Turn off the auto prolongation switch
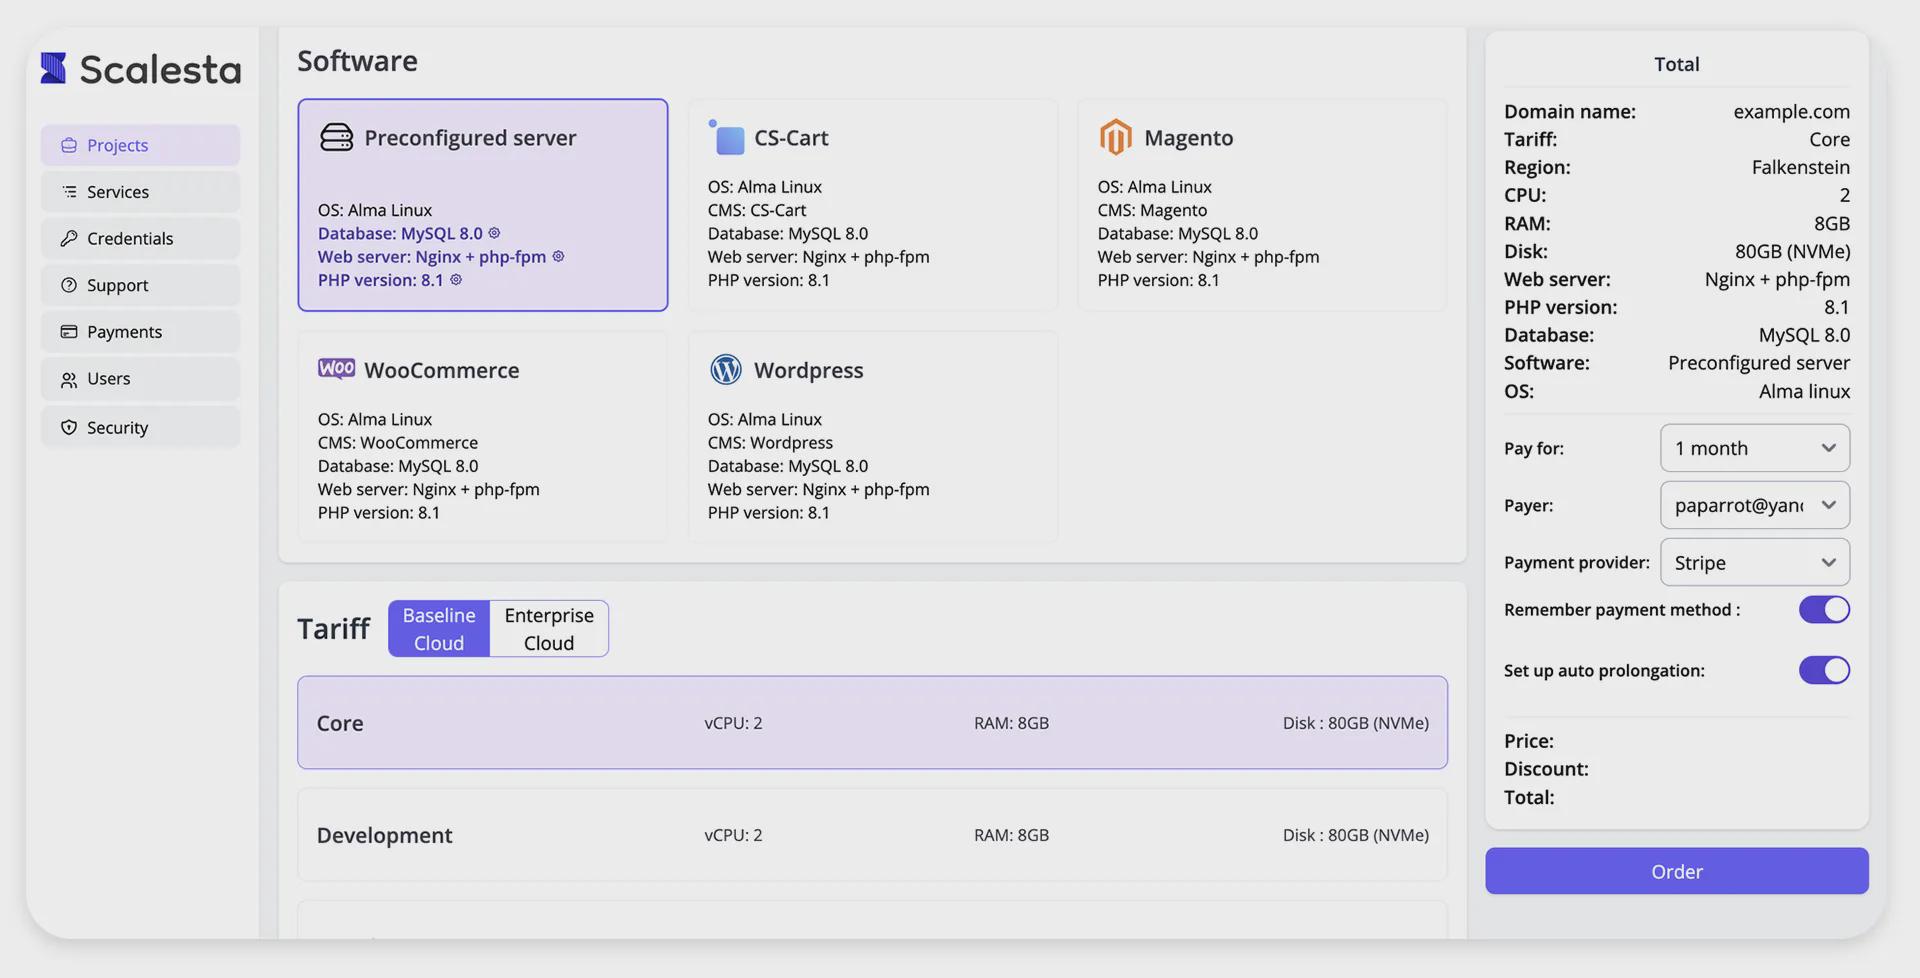1920x978 pixels. click(1823, 670)
